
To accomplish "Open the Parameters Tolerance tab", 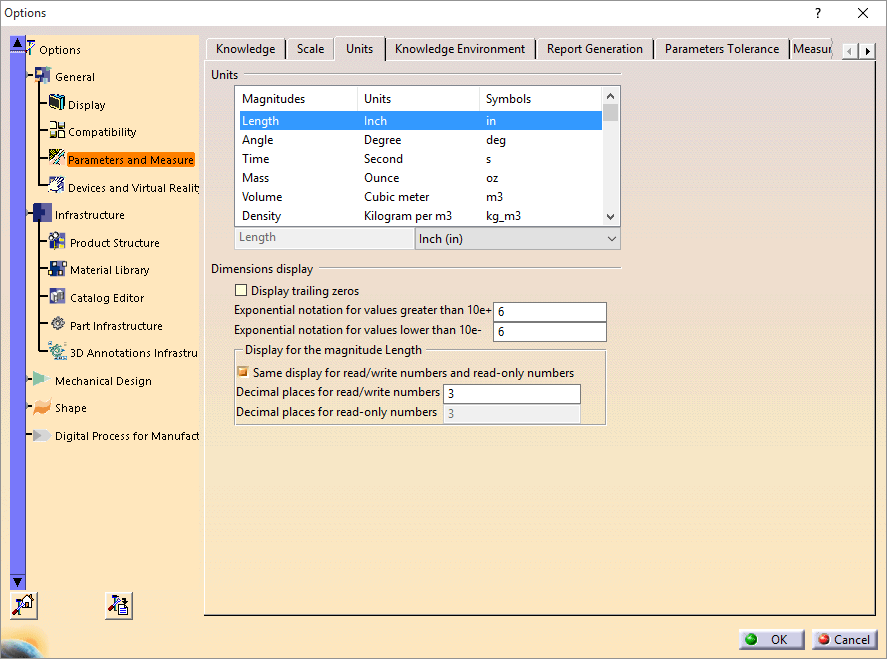I will coord(720,48).
